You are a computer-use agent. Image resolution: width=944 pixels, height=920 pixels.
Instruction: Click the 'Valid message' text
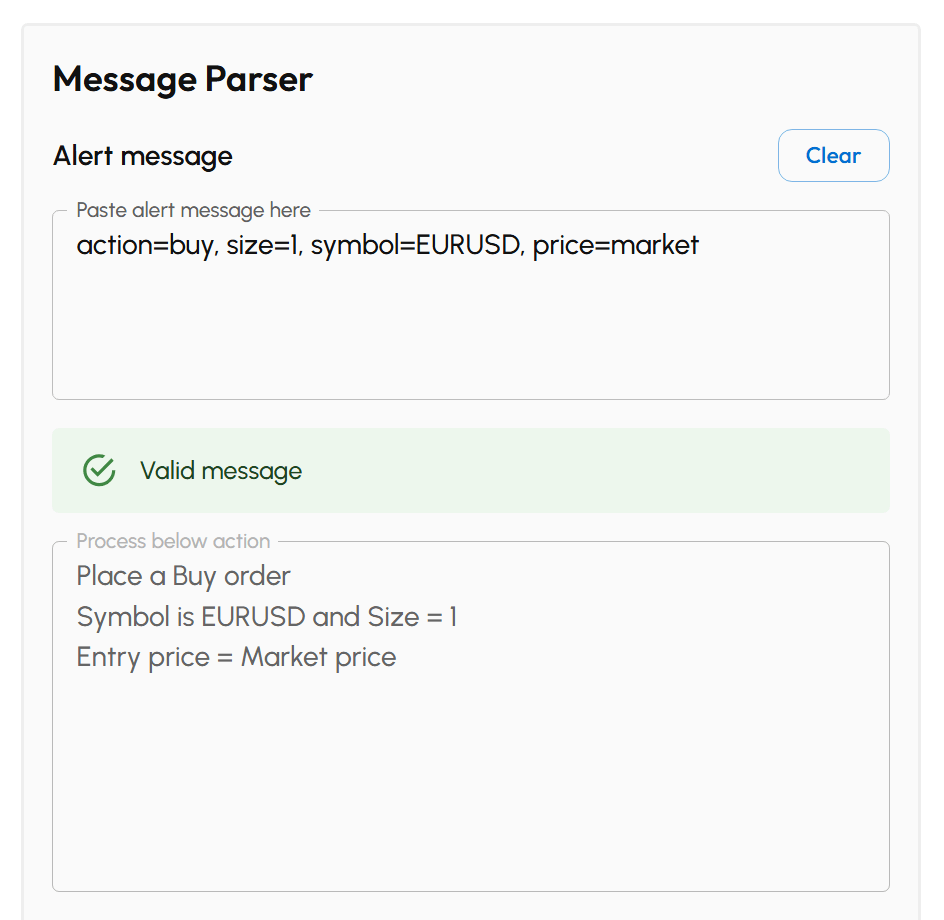(x=221, y=470)
